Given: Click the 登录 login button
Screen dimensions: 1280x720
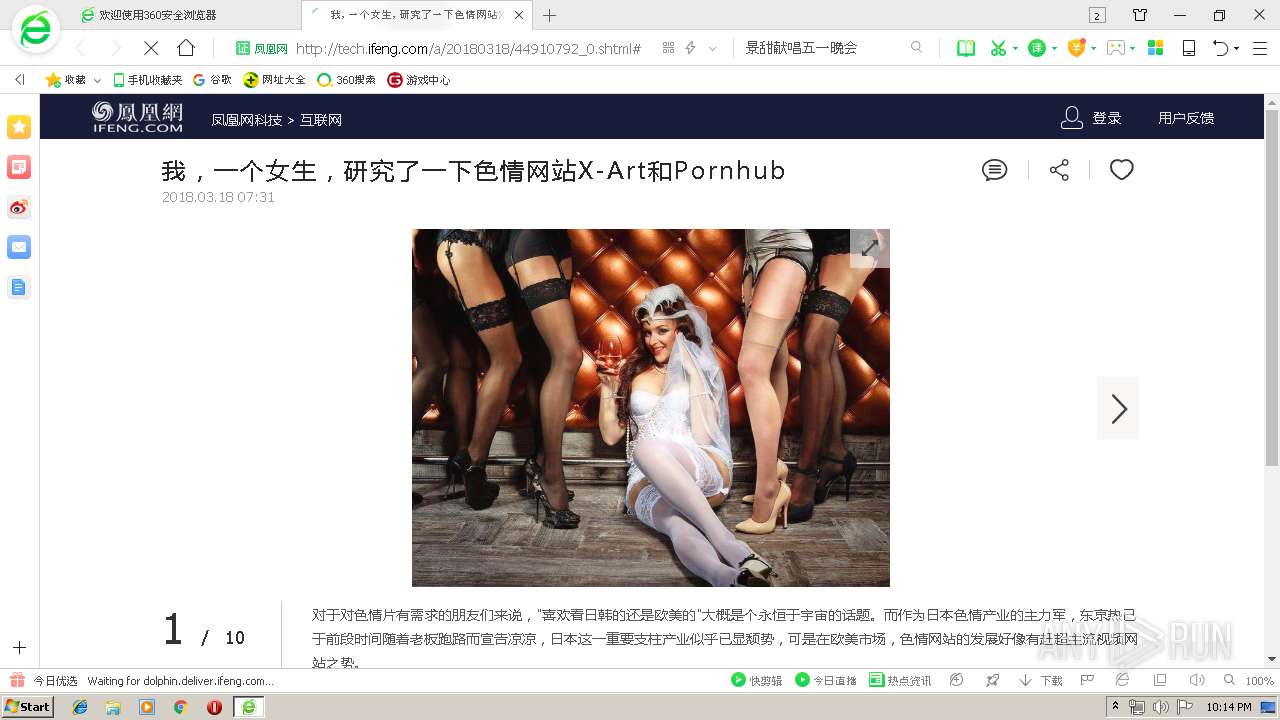Looking at the screenshot, I should 1091,118.
